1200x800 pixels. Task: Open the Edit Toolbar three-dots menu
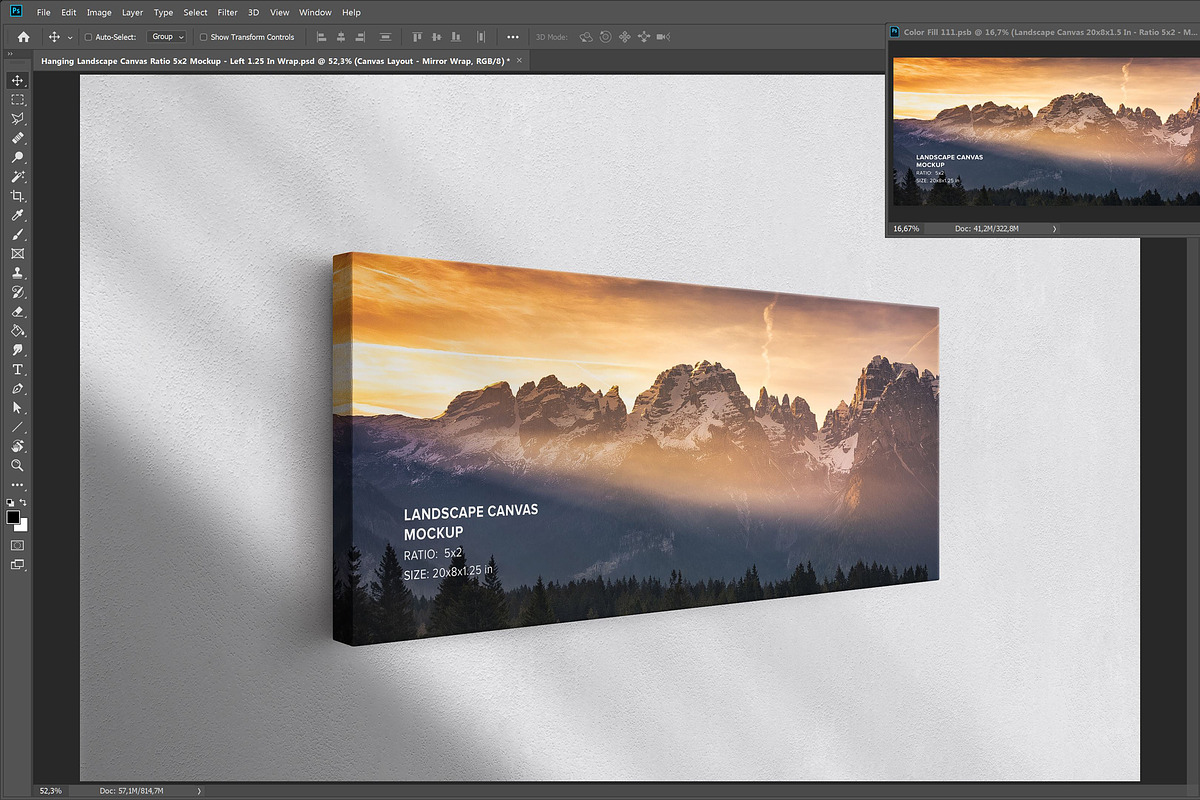click(17, 485)
